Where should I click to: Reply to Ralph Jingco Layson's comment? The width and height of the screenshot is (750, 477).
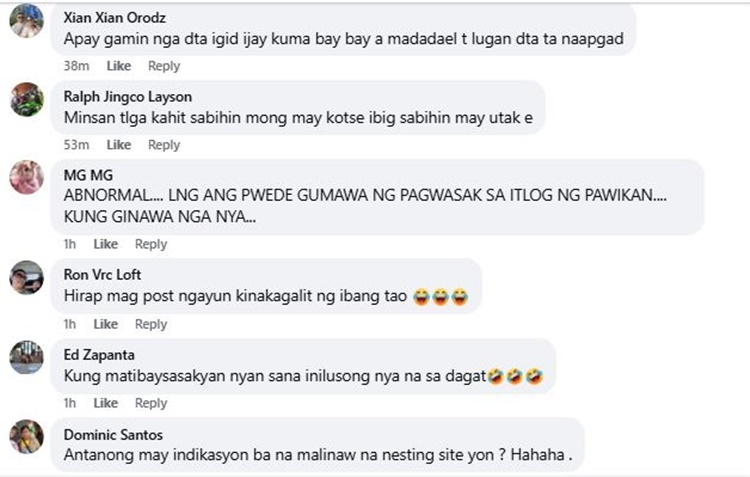click(x=164, y=145)
